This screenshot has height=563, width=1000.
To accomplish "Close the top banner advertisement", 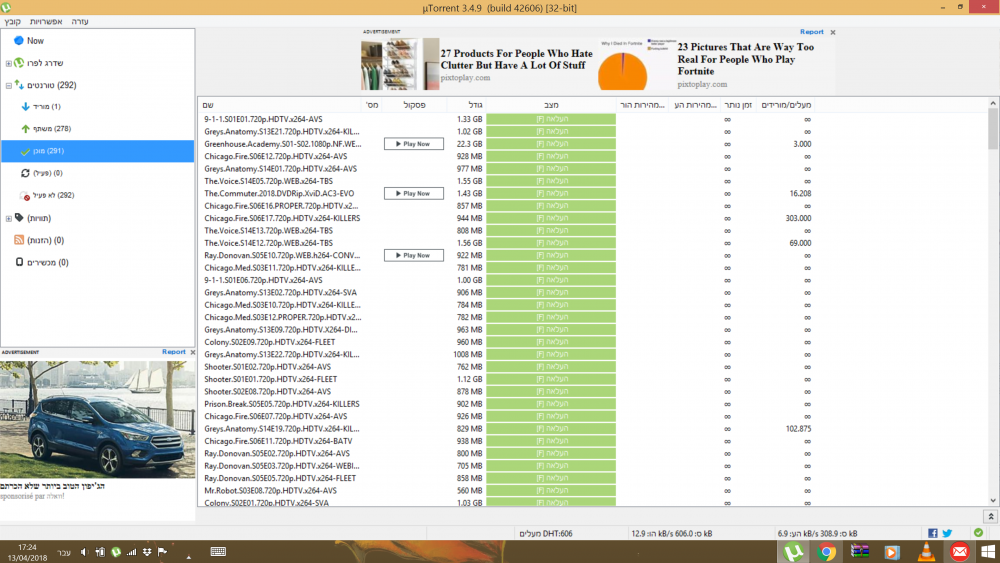I will click(x=833, y=32).
